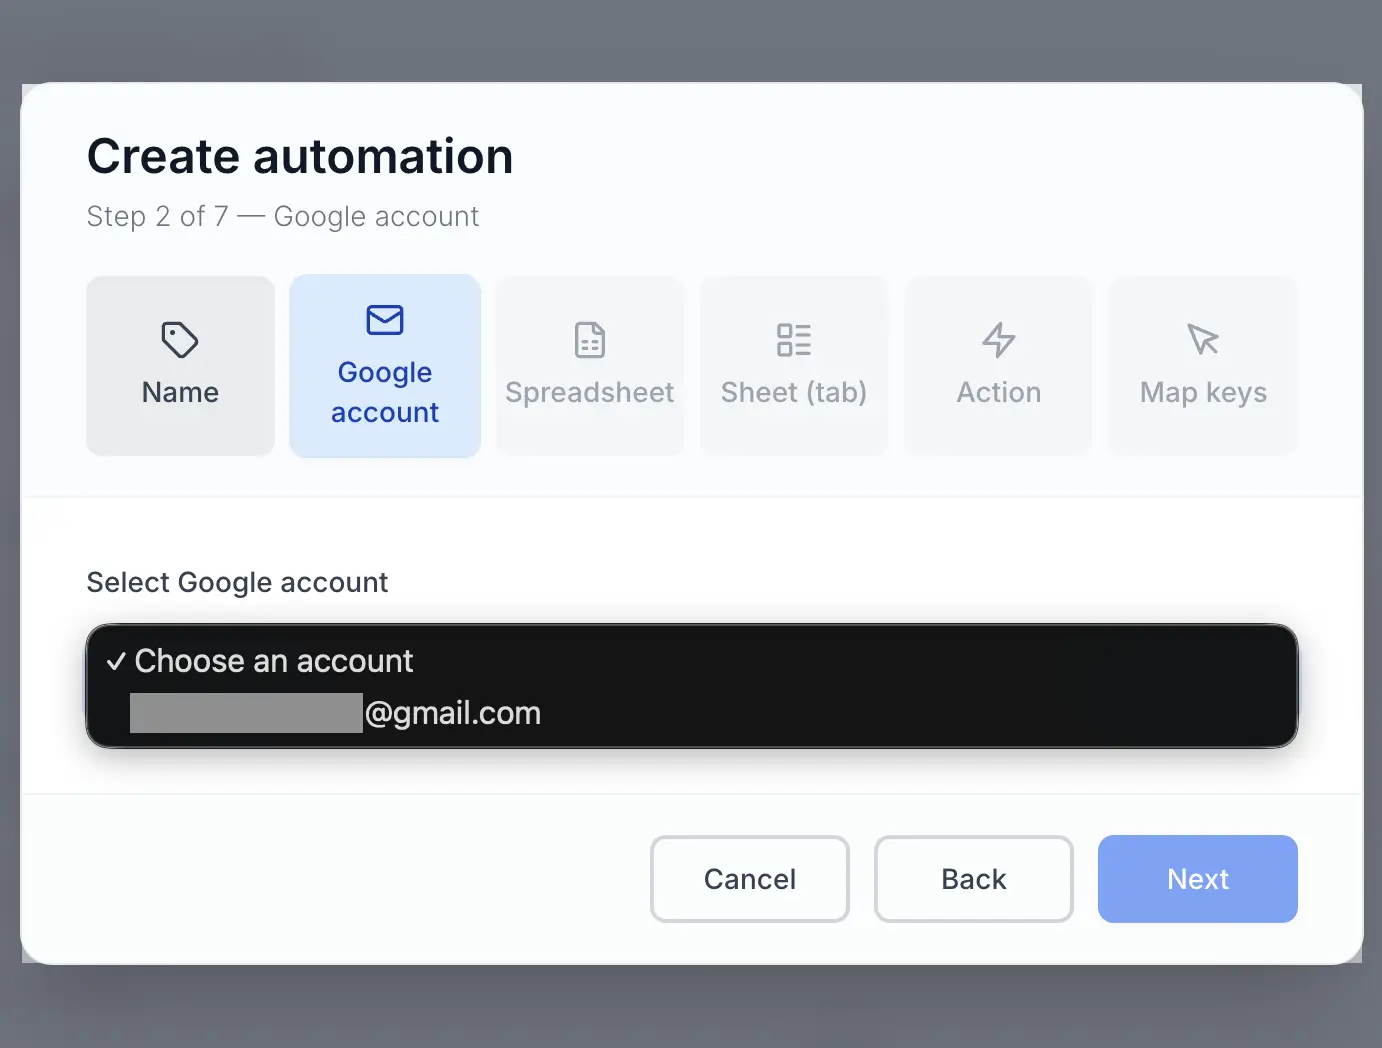Click the document icon on the Spreadsheet step

[x=589, y=340]
